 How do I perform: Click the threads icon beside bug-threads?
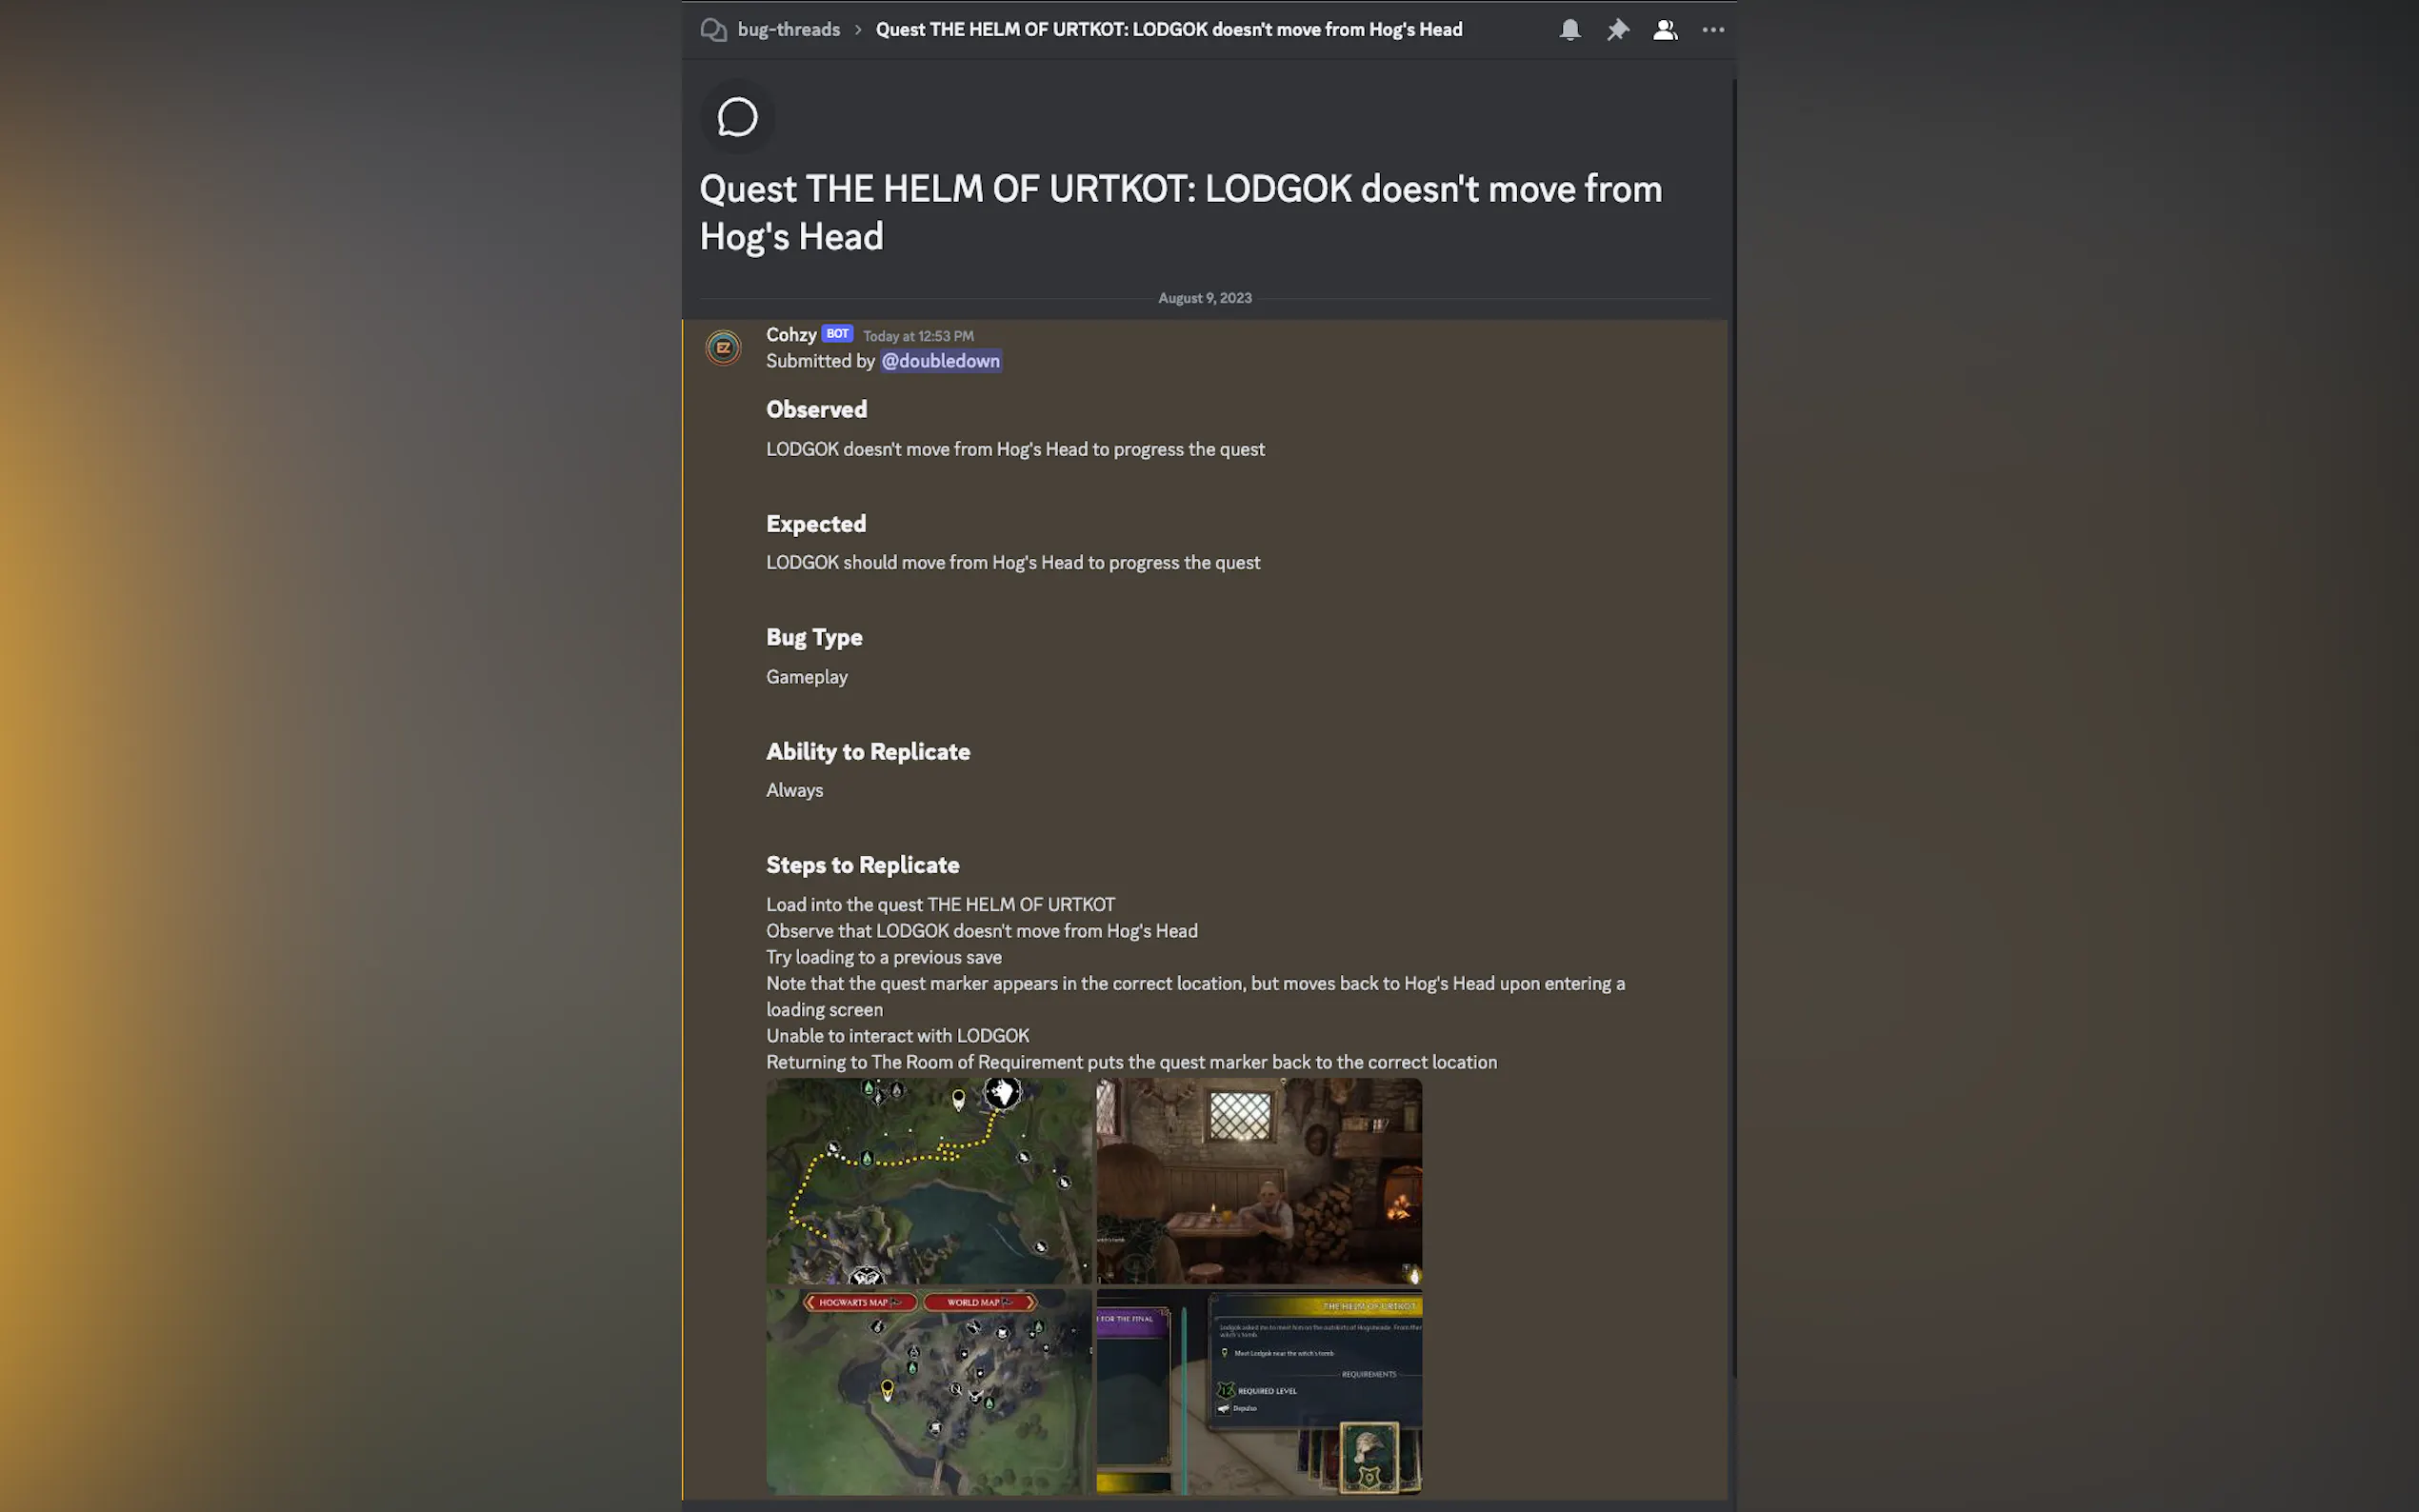tap(713, 30)
